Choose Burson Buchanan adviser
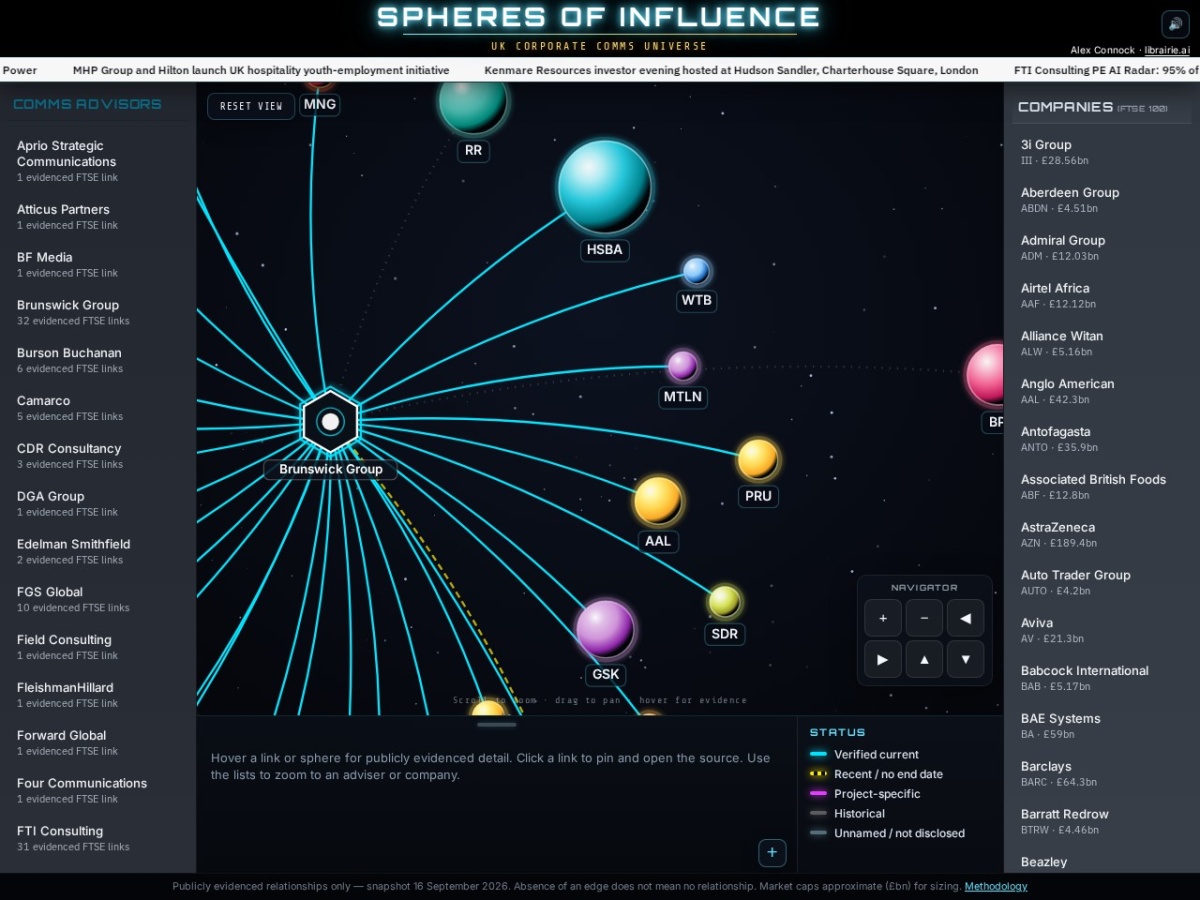This screenshot has width=1200, height=900. coord(98,360)
